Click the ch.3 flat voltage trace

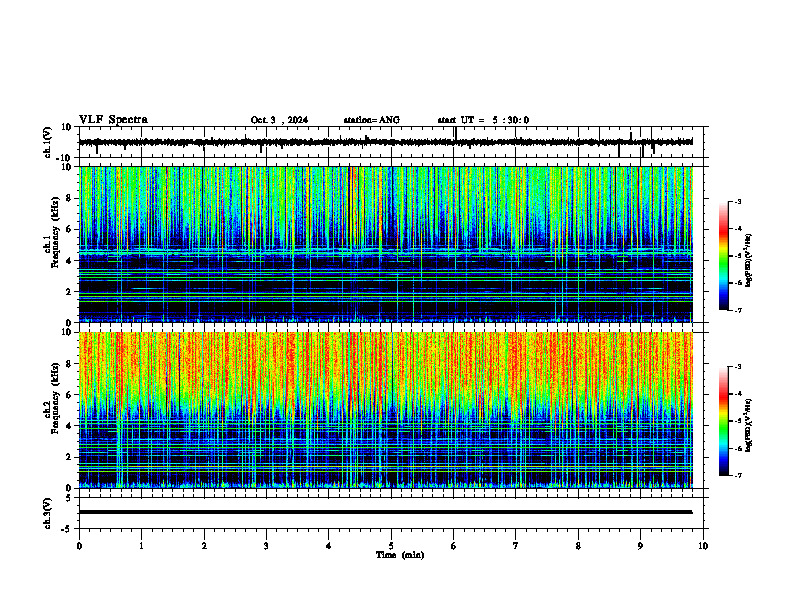pyautogui.click(x=386, y=512)
